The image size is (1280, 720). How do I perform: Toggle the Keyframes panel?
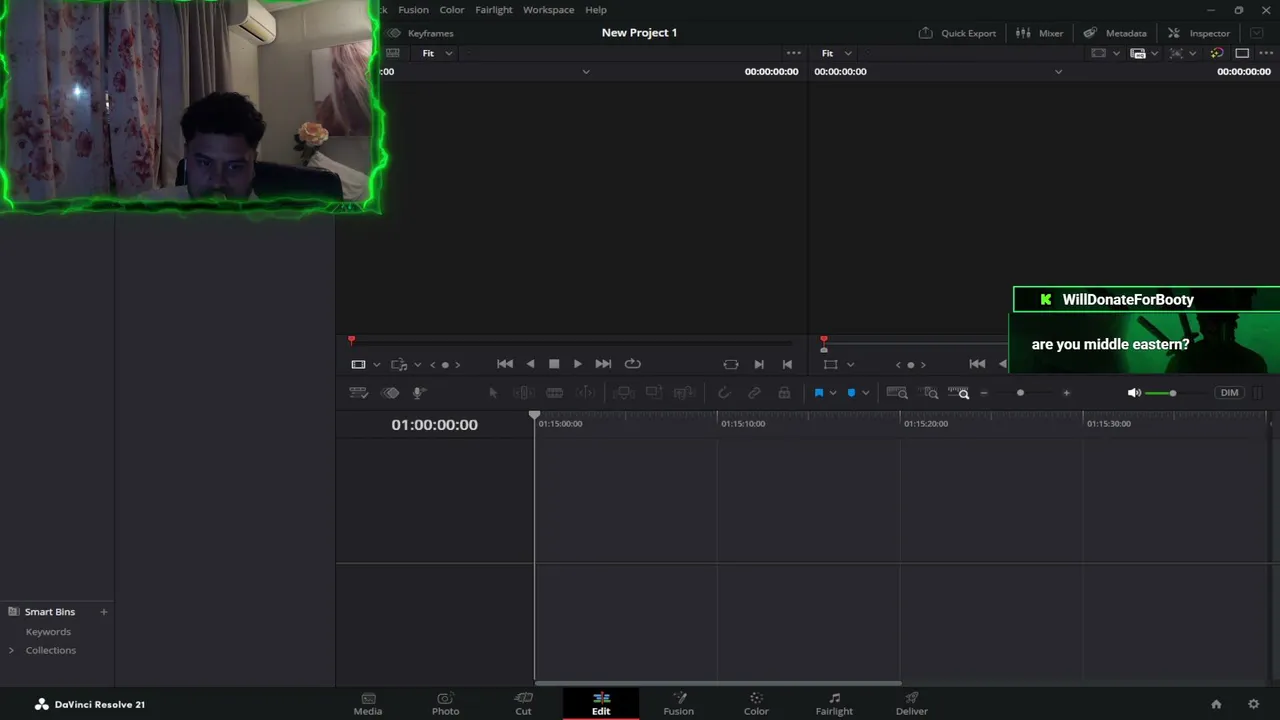(x=420, y=33)
